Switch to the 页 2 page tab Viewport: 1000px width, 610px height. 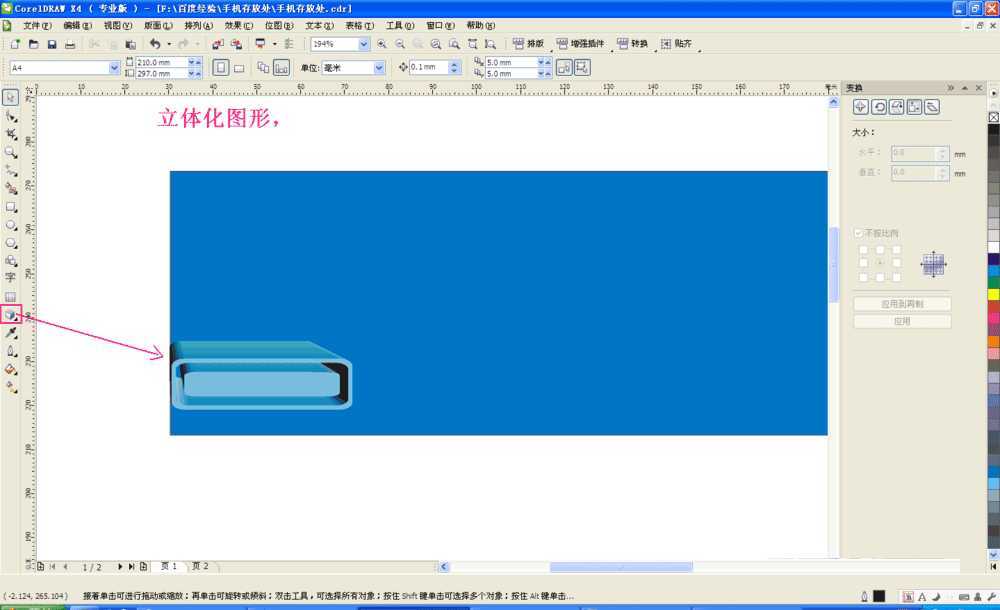tap(200, 565)
